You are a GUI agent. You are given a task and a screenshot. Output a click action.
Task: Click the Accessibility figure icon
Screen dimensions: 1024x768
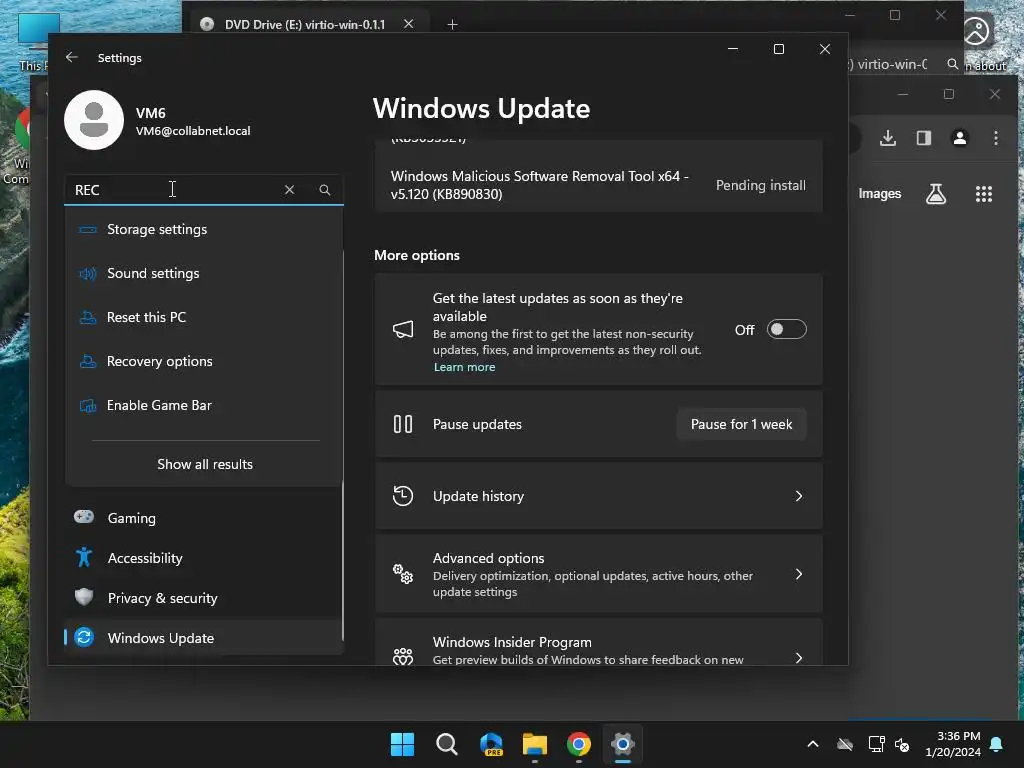84,557
